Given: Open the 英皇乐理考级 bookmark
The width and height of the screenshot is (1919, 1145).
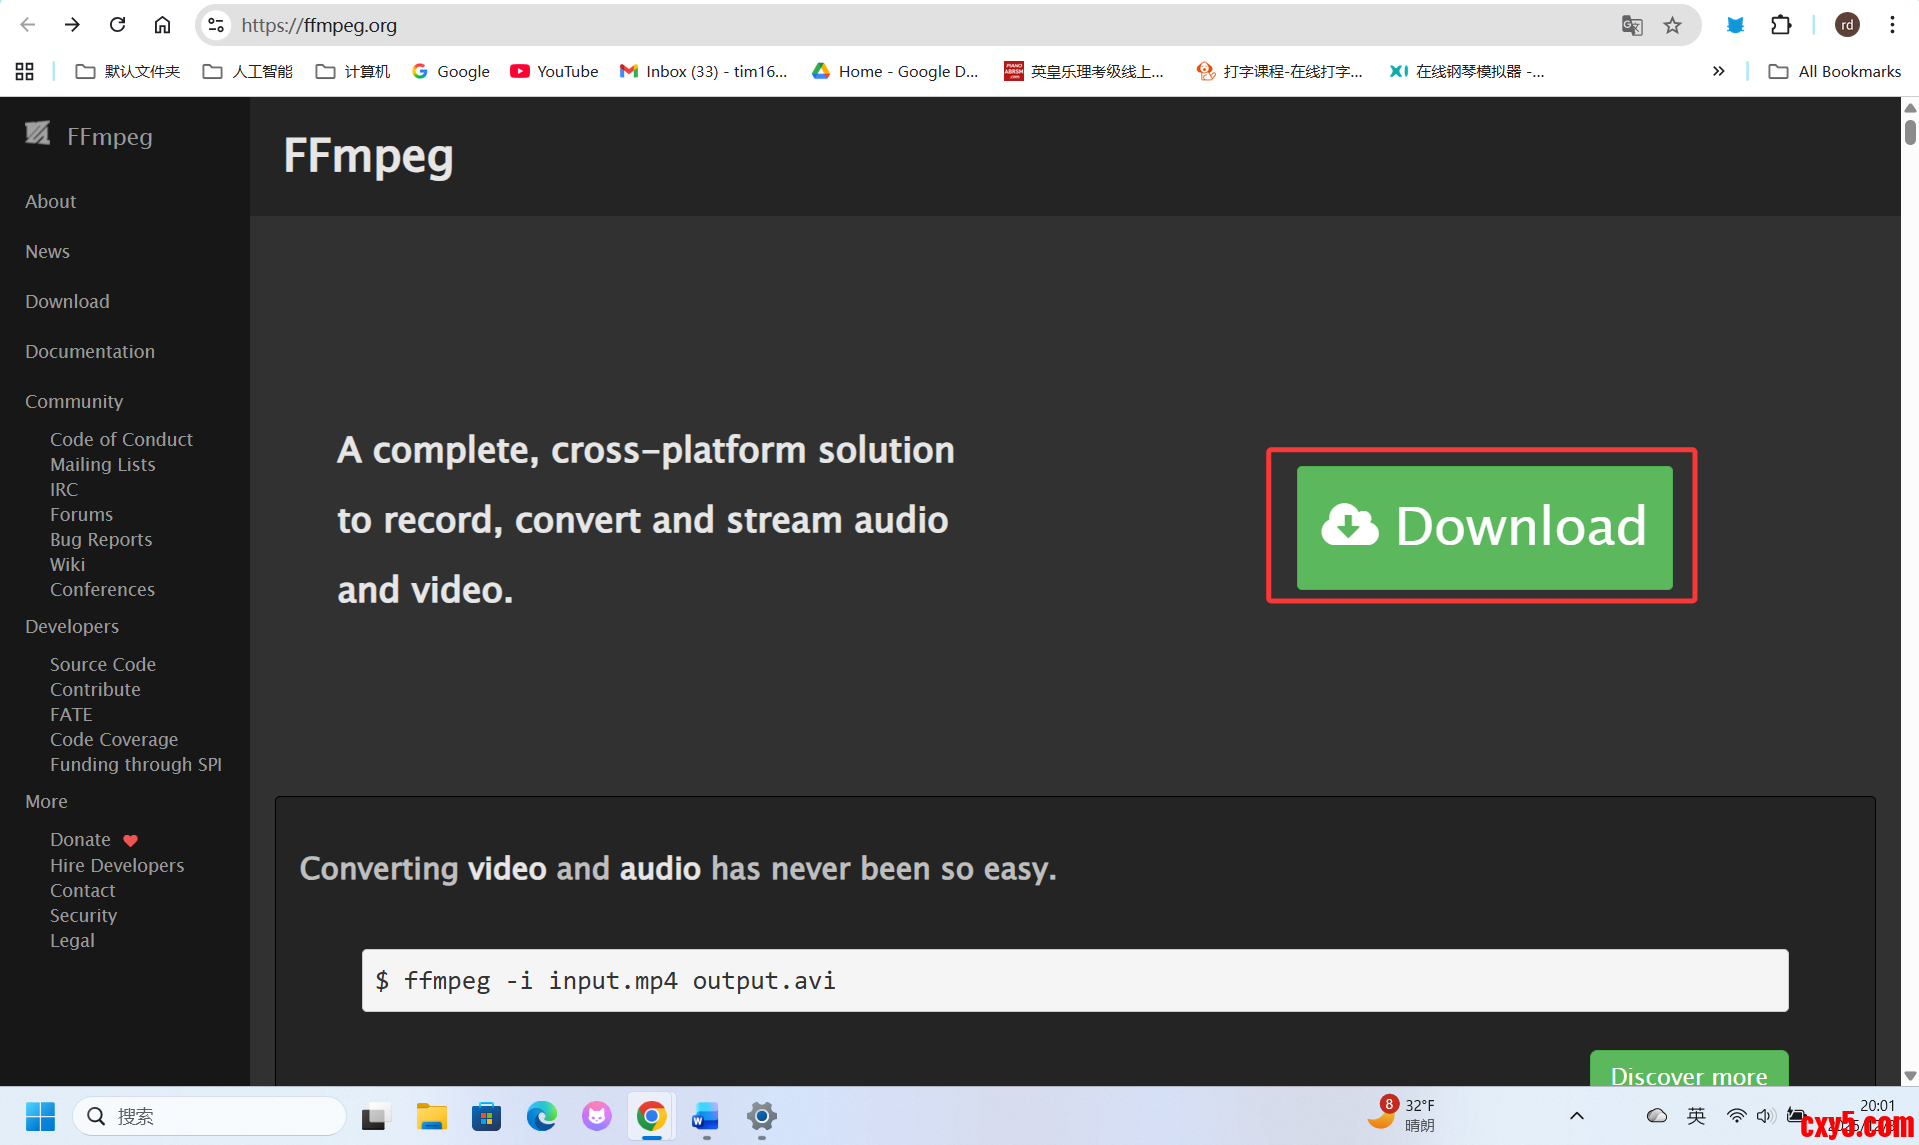Looking at the screenshot, I should [x=1085, y=71].
